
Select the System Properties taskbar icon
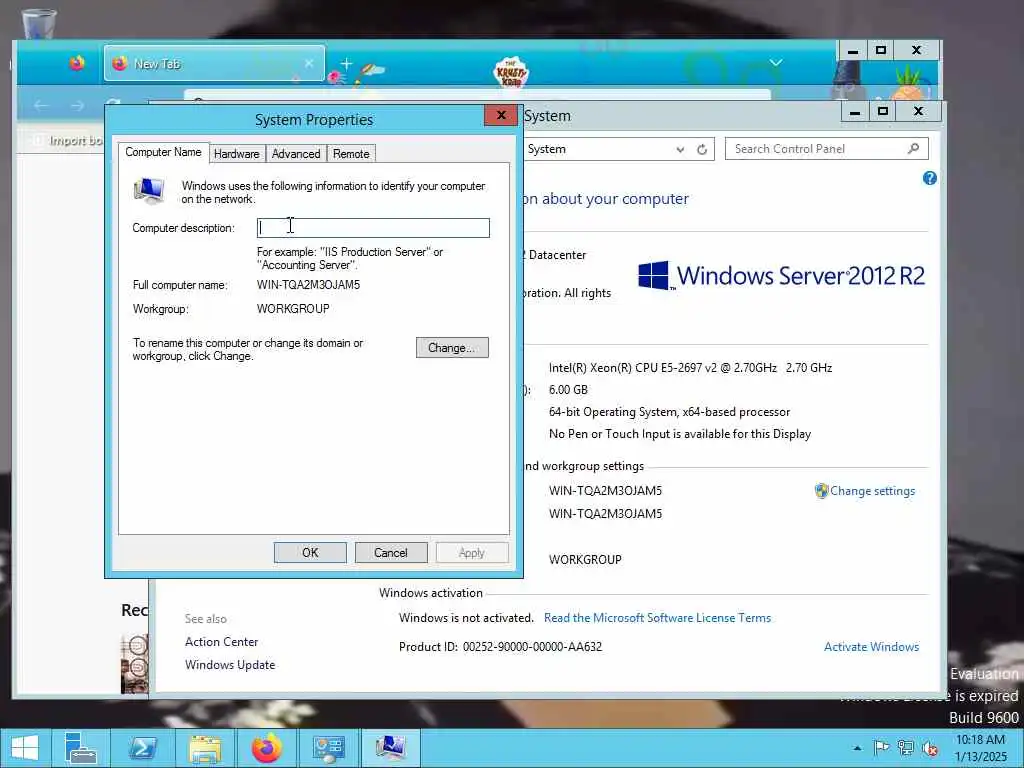coord(391,748)
